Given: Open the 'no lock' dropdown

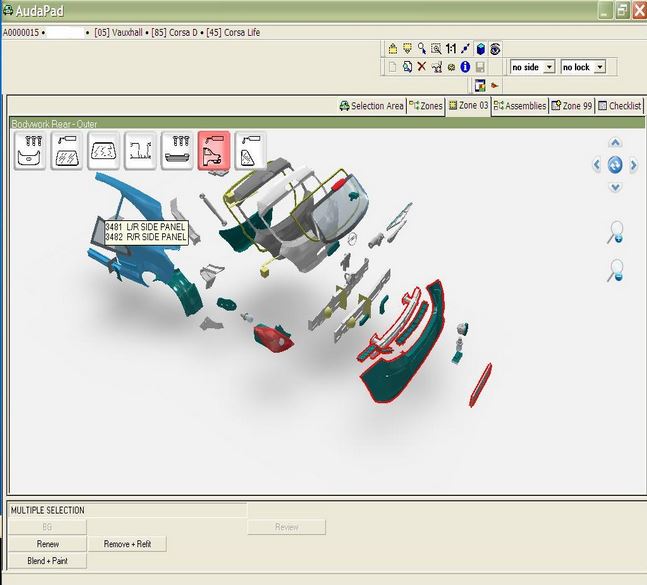Looking at the screenshot, I should click(x=583, y=67).
